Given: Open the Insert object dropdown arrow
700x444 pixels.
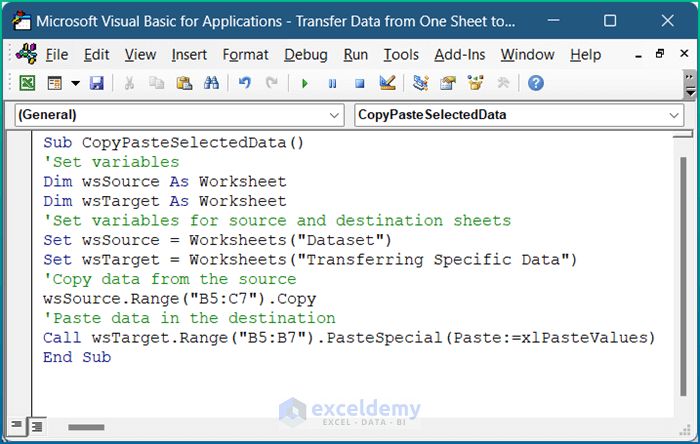Looking at the screenshot, I should [x=75, y=83].
